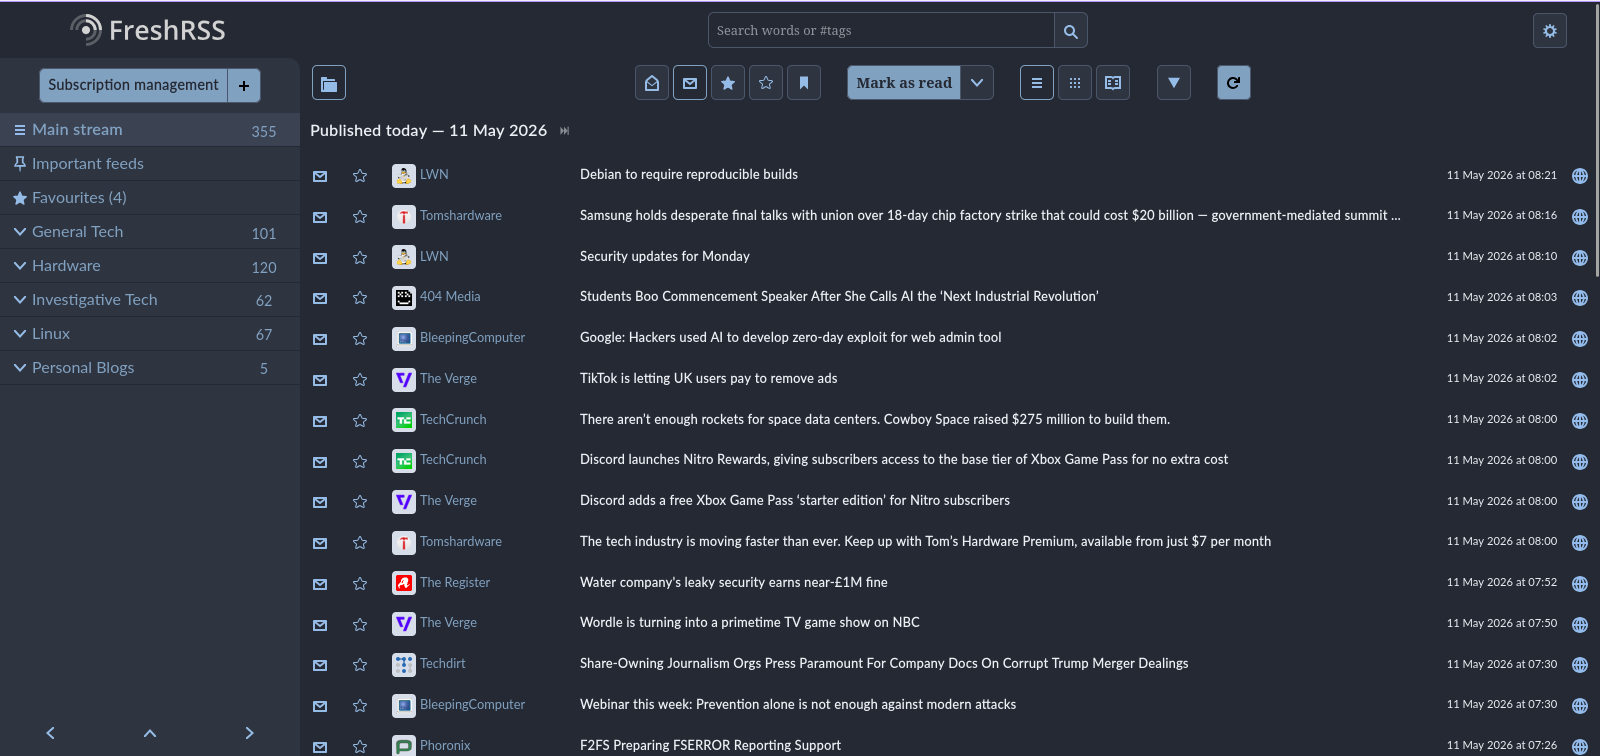
Task: Switch to normal list view
Action: click(1037, 83)
